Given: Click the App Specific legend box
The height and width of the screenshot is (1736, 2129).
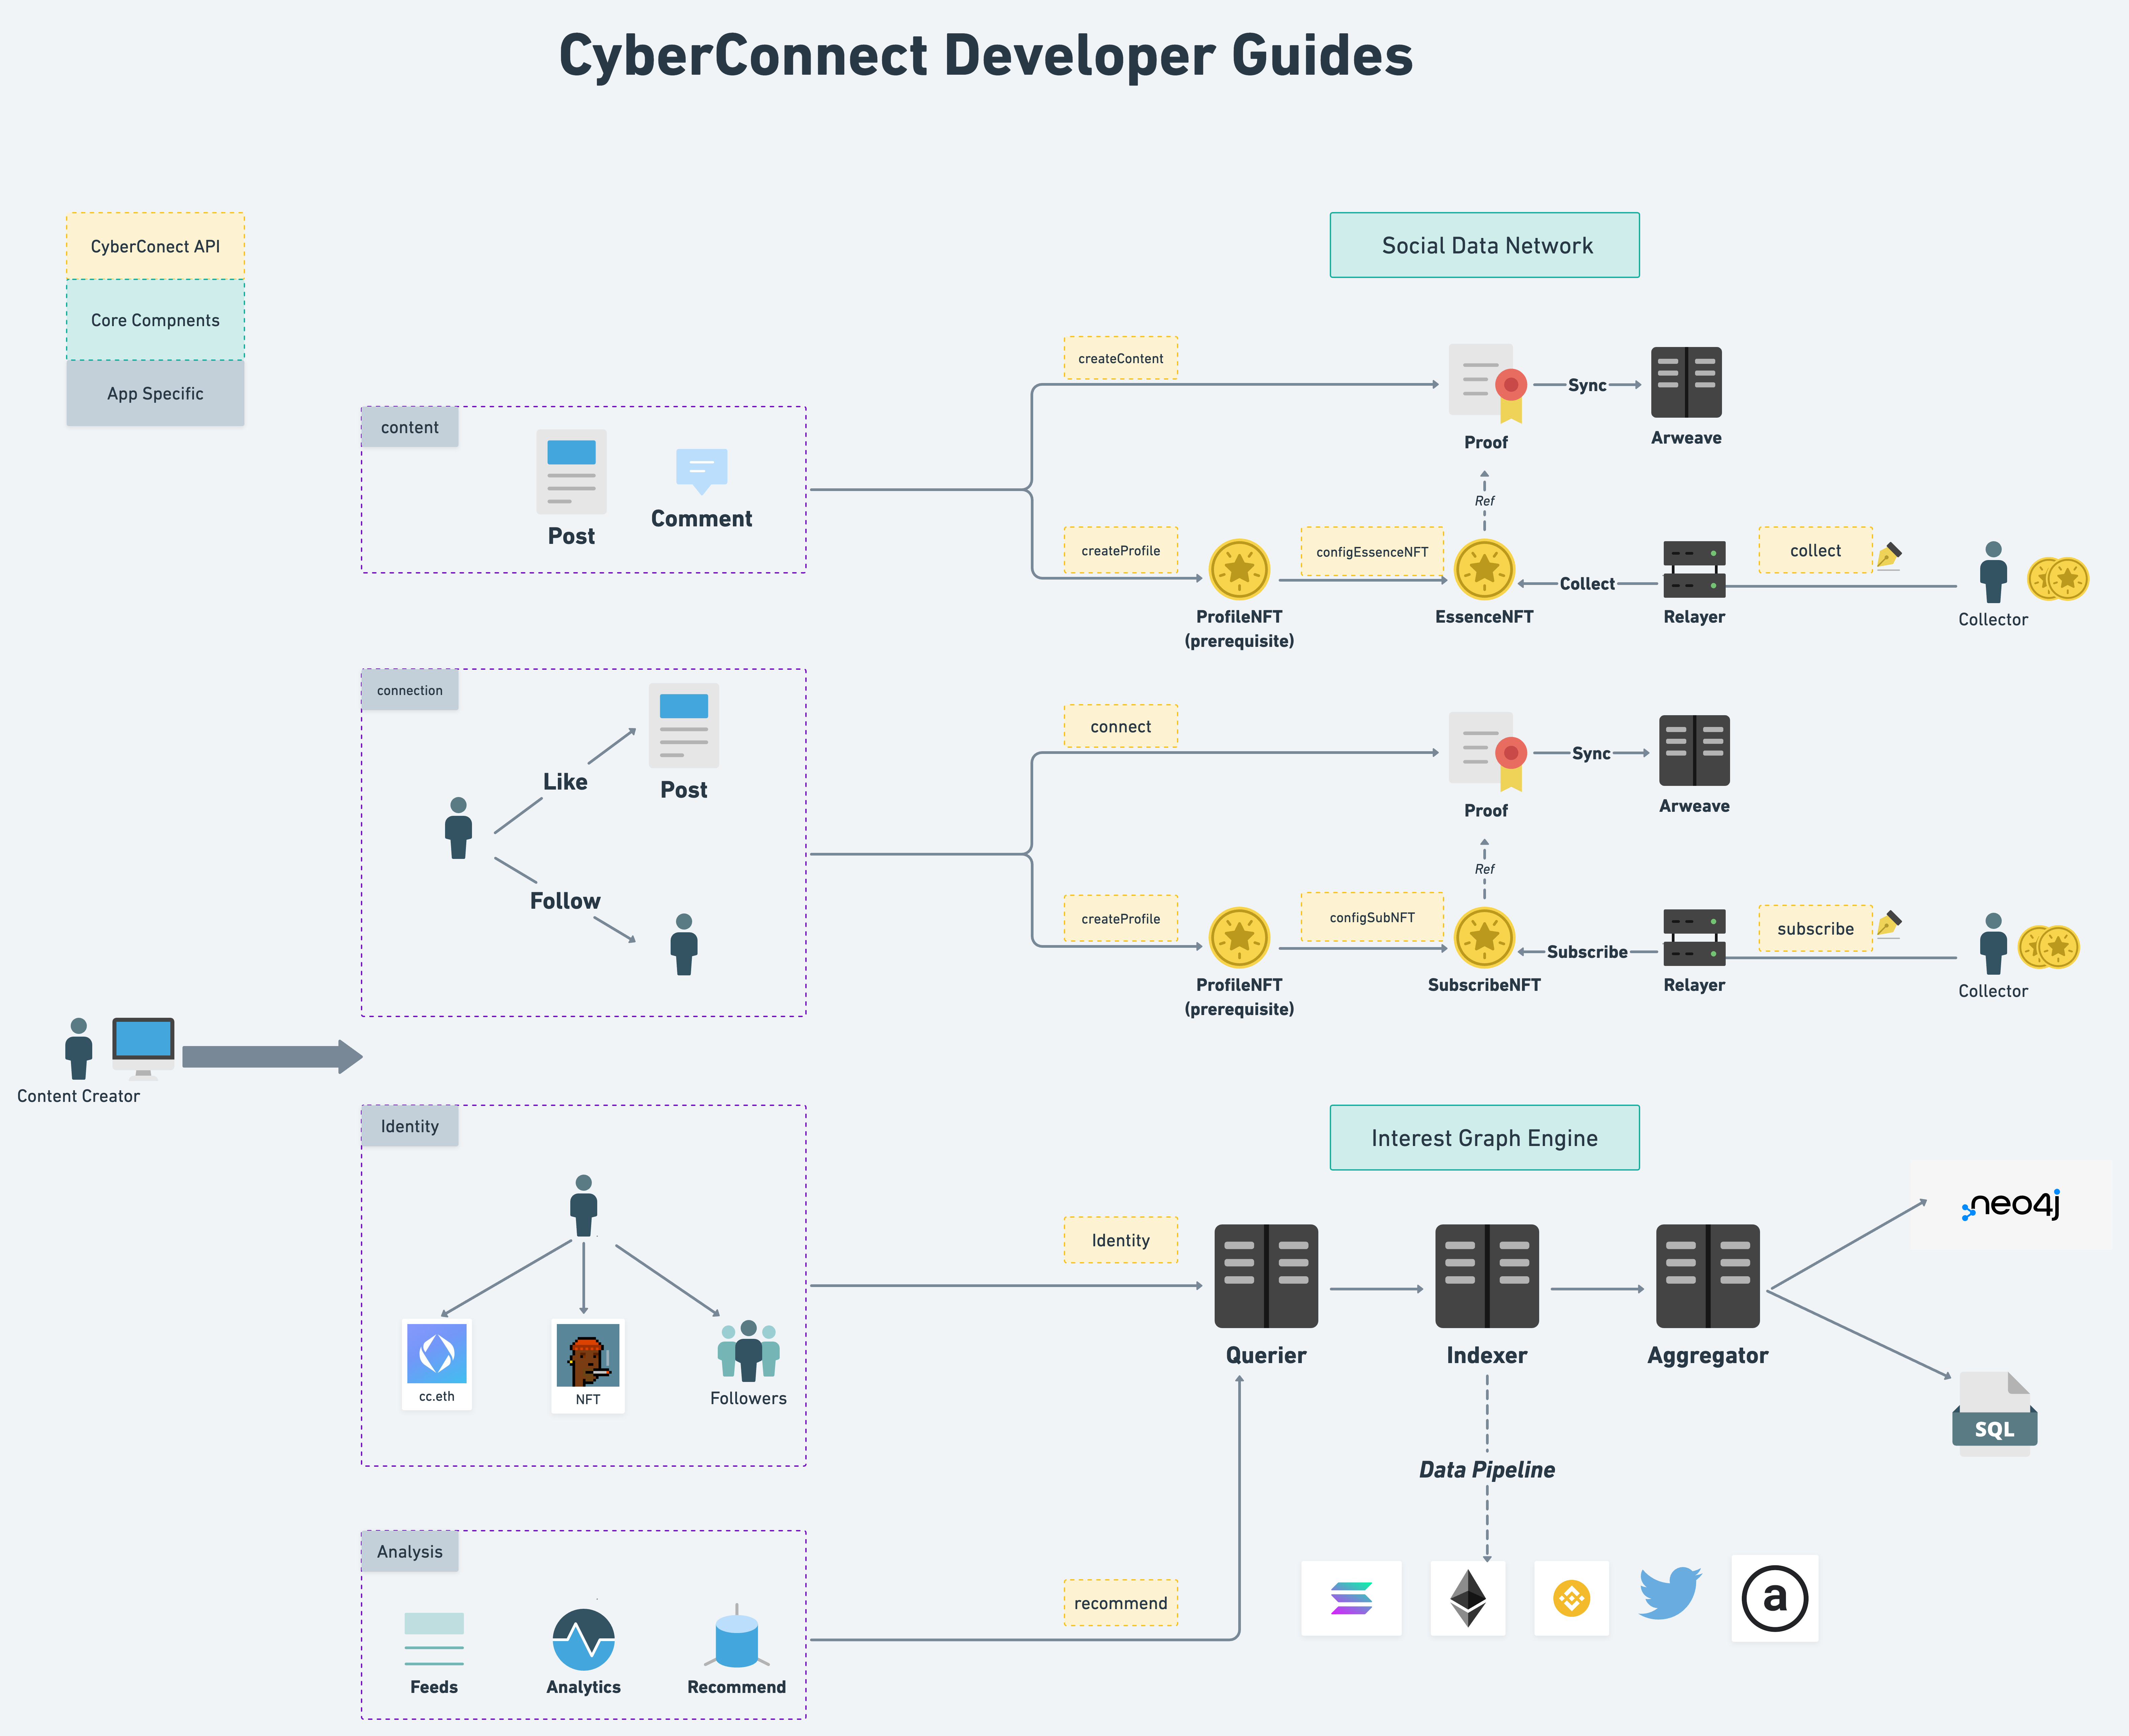Looking at the screenshot, I should point(155,393).
